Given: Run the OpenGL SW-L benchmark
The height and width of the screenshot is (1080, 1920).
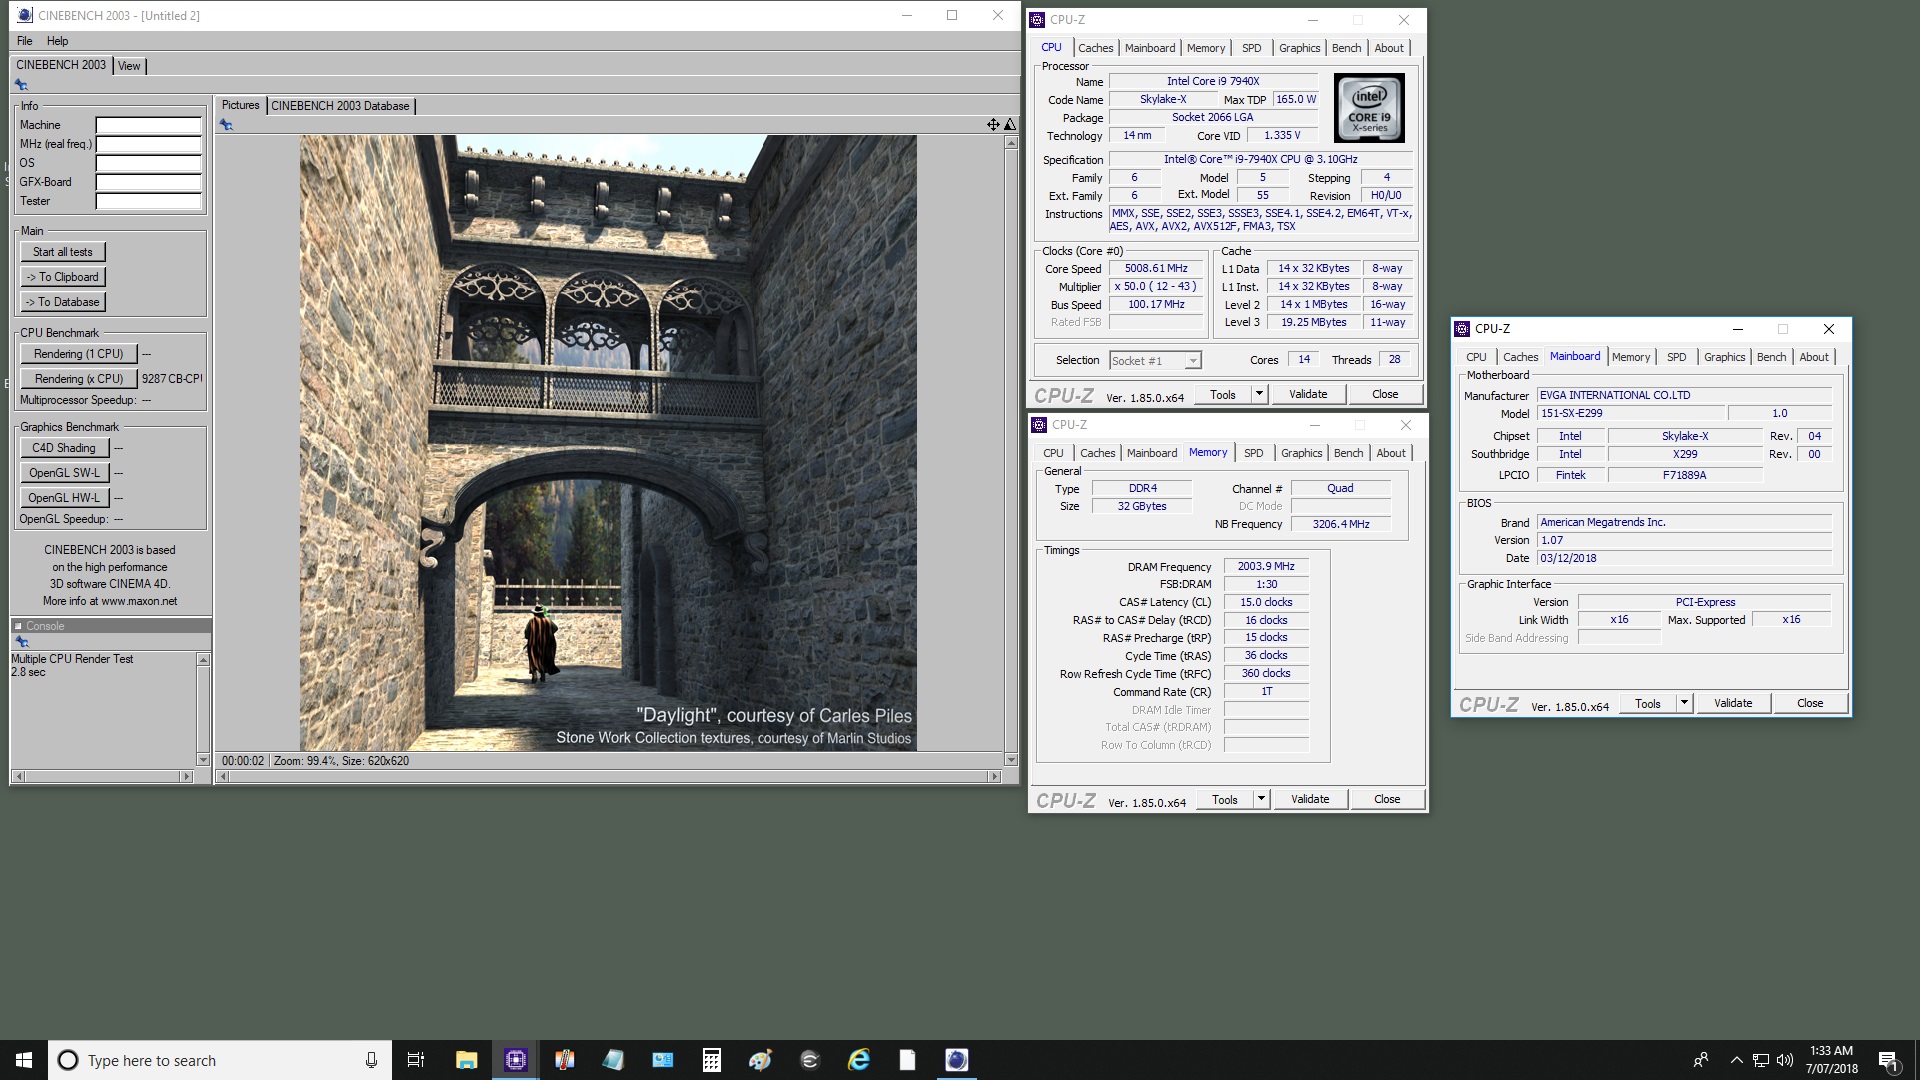Looking at the screenshot, I should coord(64,473).
